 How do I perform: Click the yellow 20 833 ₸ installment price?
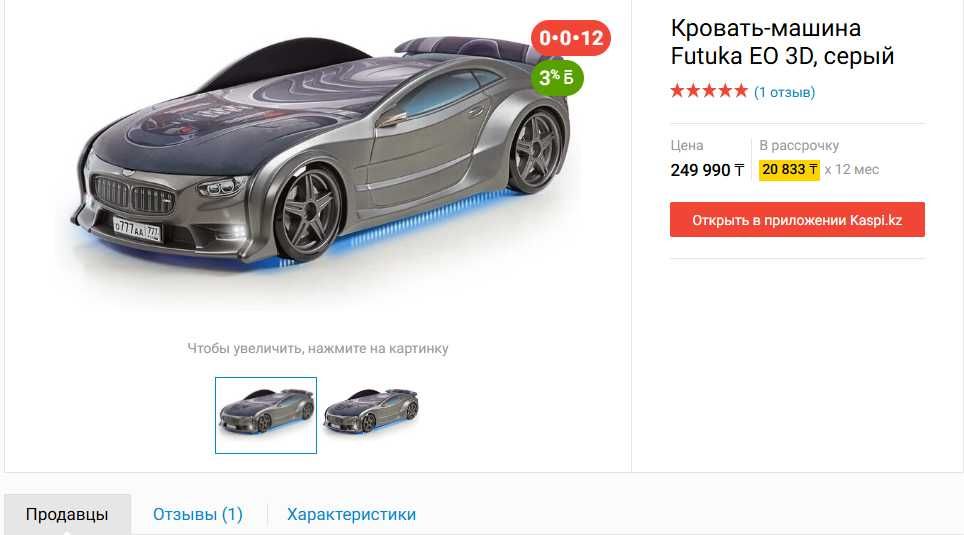(789, 170)
